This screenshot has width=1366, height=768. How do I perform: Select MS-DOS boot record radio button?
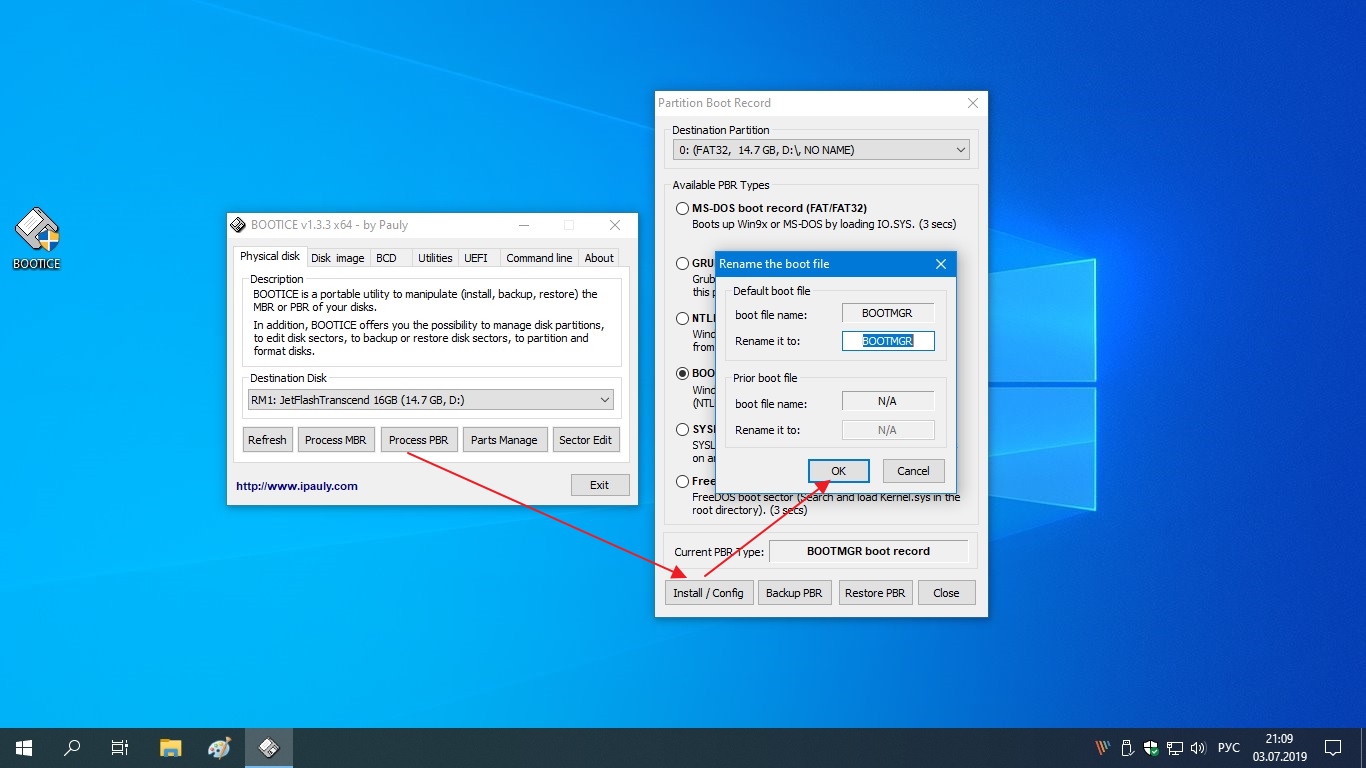(682, 209)
